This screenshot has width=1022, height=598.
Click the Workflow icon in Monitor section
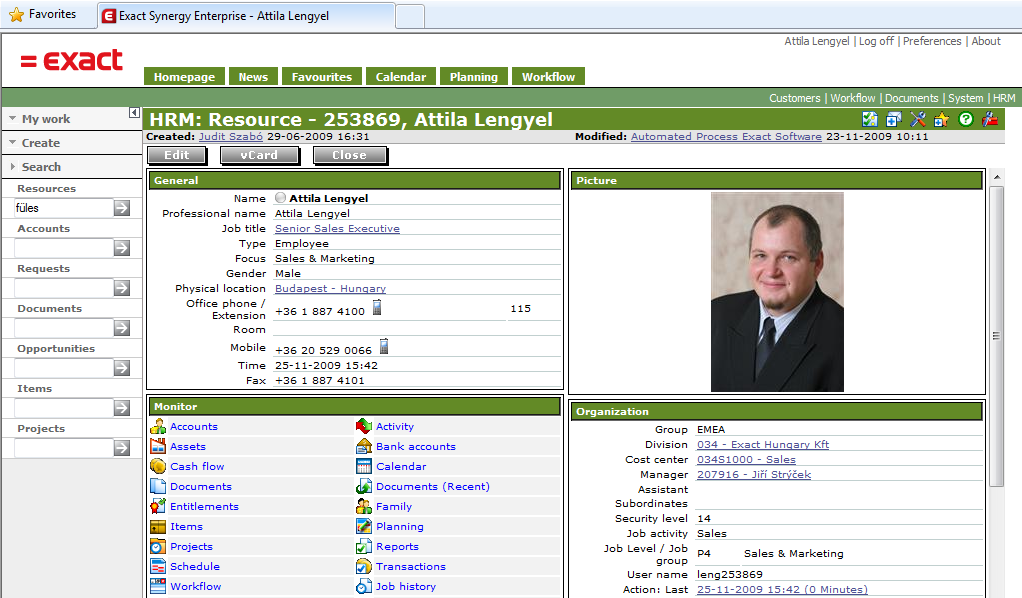(158, 586)
